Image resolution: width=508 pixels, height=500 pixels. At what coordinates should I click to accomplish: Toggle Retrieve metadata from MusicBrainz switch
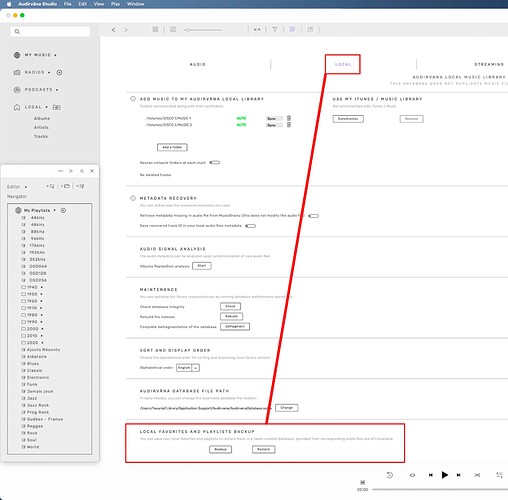pyautogui.click(x=313, y=216)
